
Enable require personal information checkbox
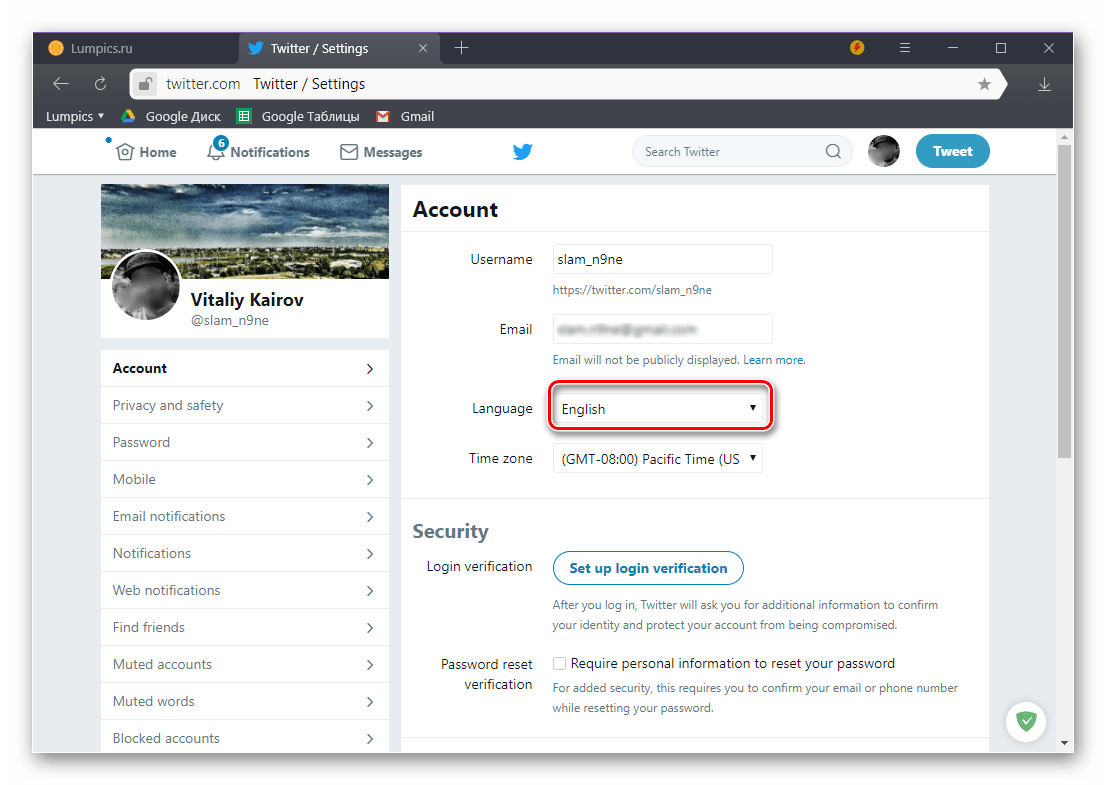pos(560,663)
